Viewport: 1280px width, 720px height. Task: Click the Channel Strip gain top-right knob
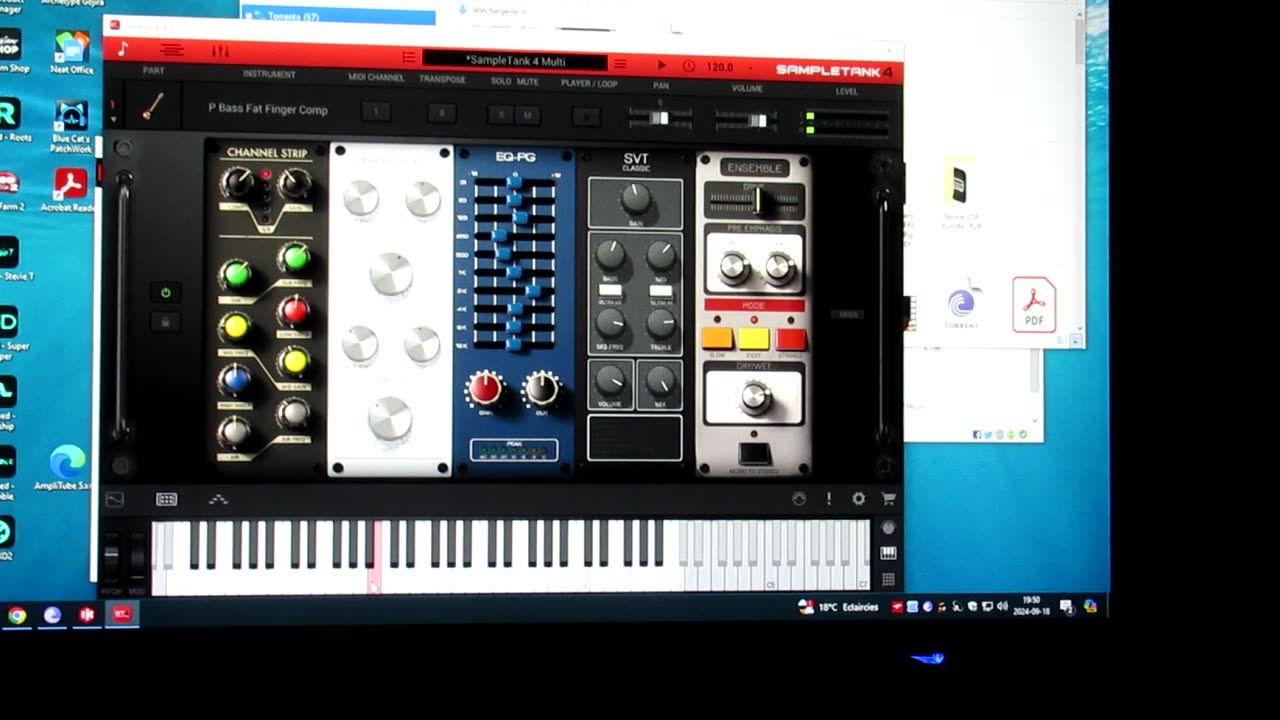click(x=294, y=183)
